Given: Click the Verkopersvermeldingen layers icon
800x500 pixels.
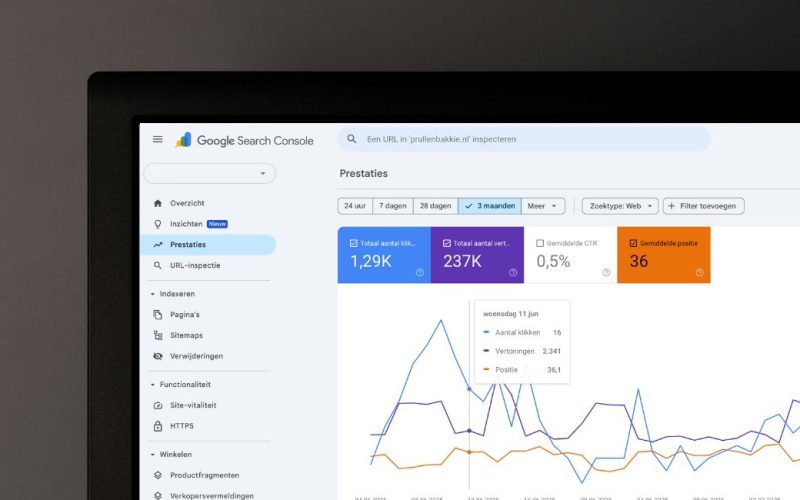Looking at the screenshot, I should 158,495.
